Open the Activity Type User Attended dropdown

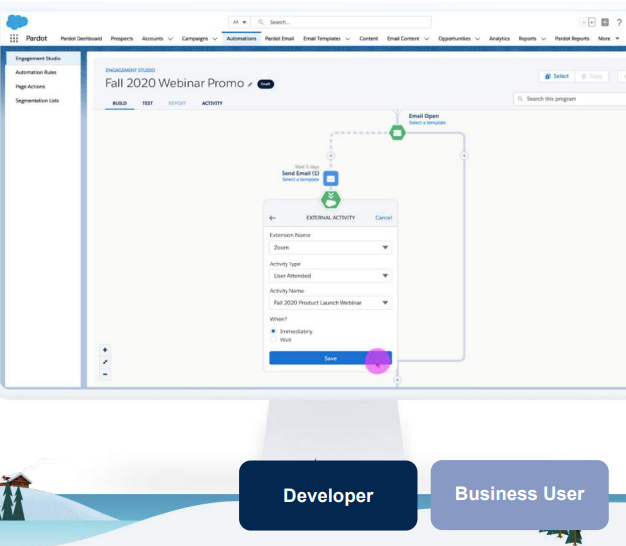point(331,276)
